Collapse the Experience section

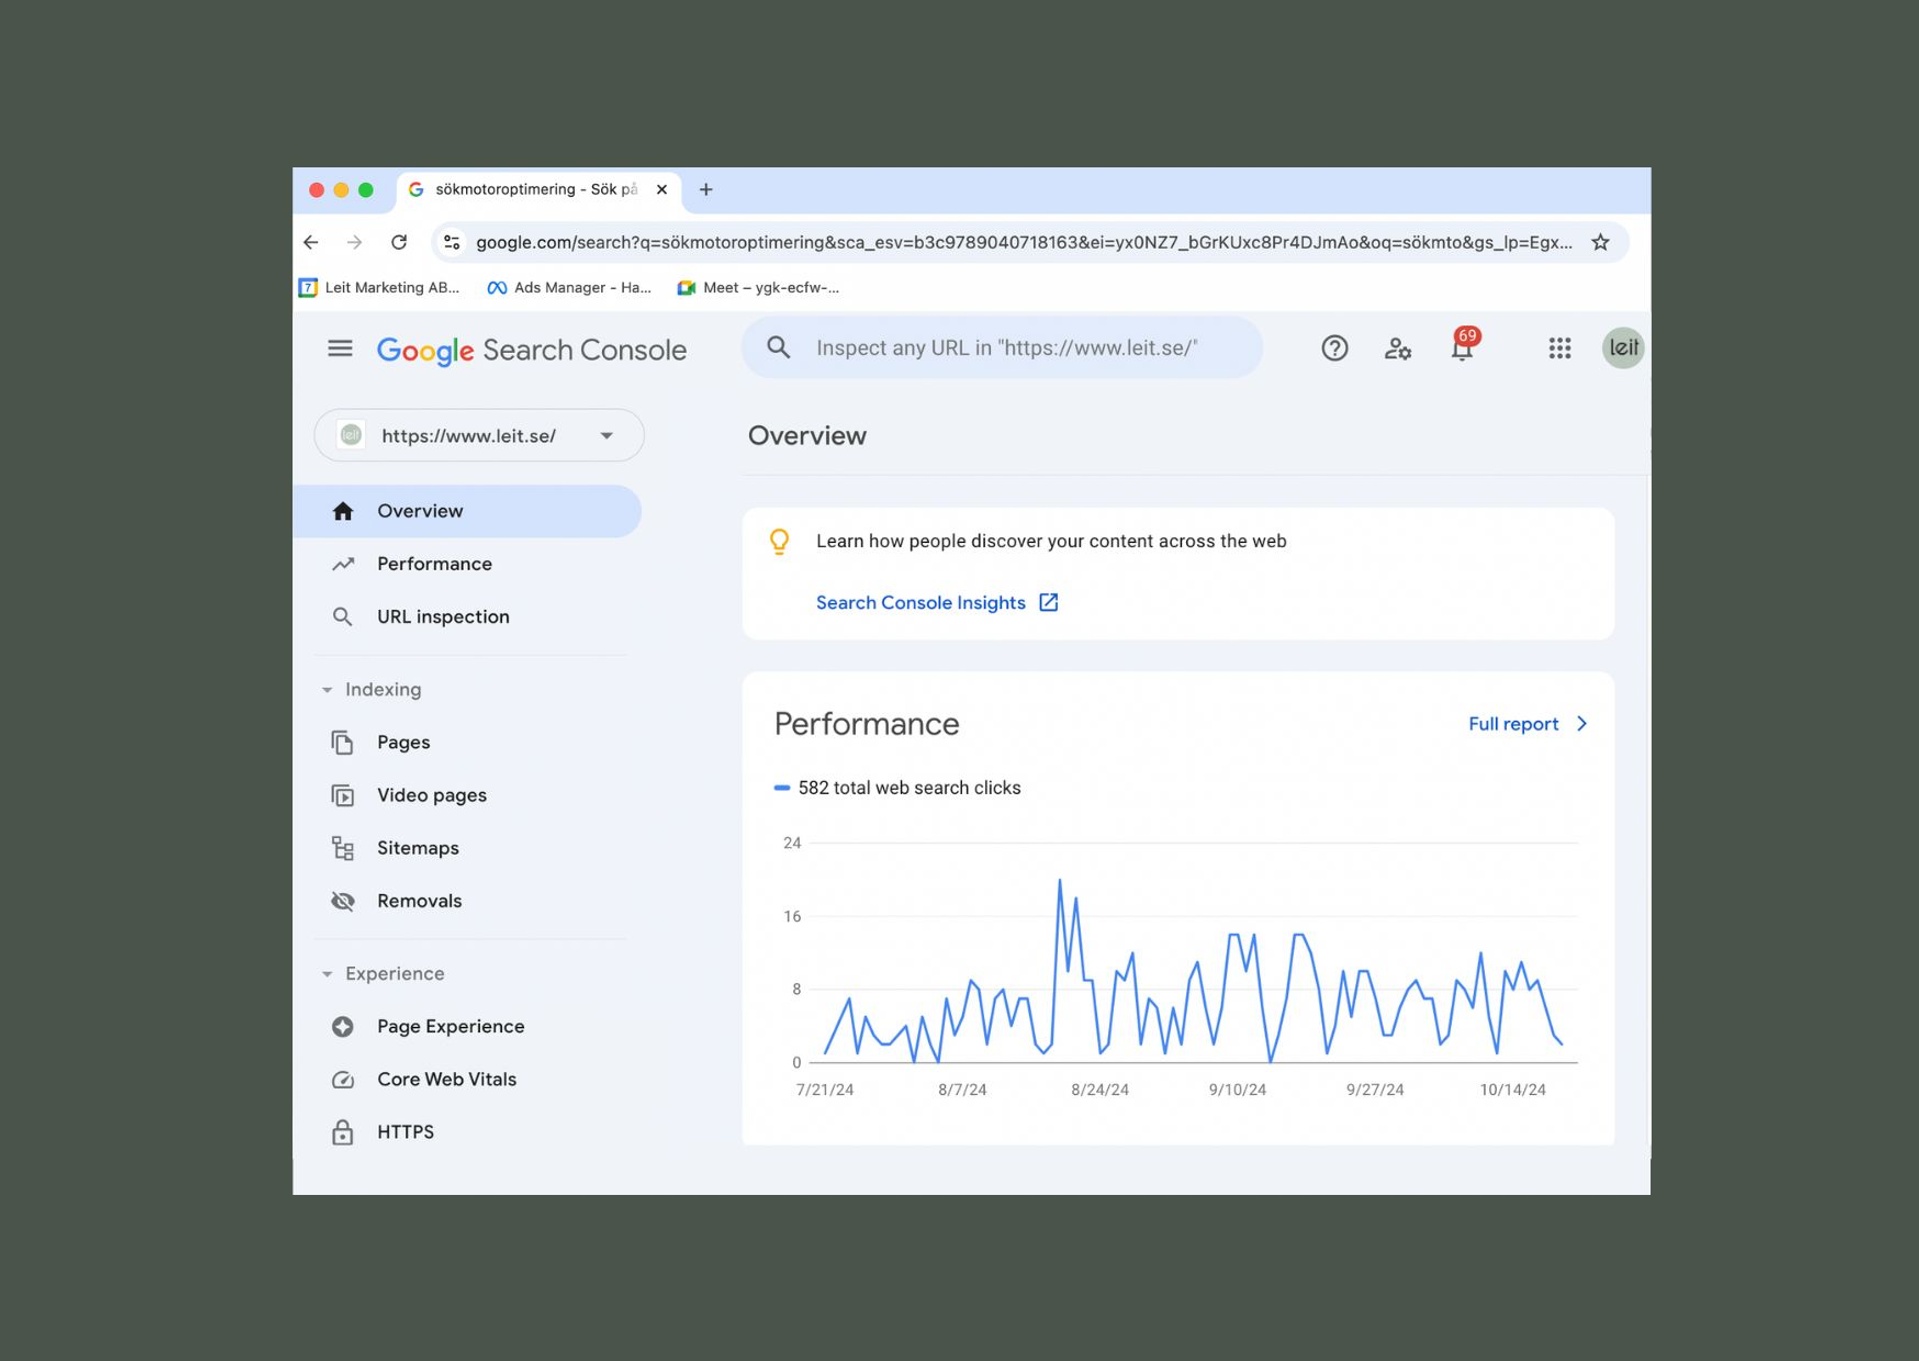327,973
